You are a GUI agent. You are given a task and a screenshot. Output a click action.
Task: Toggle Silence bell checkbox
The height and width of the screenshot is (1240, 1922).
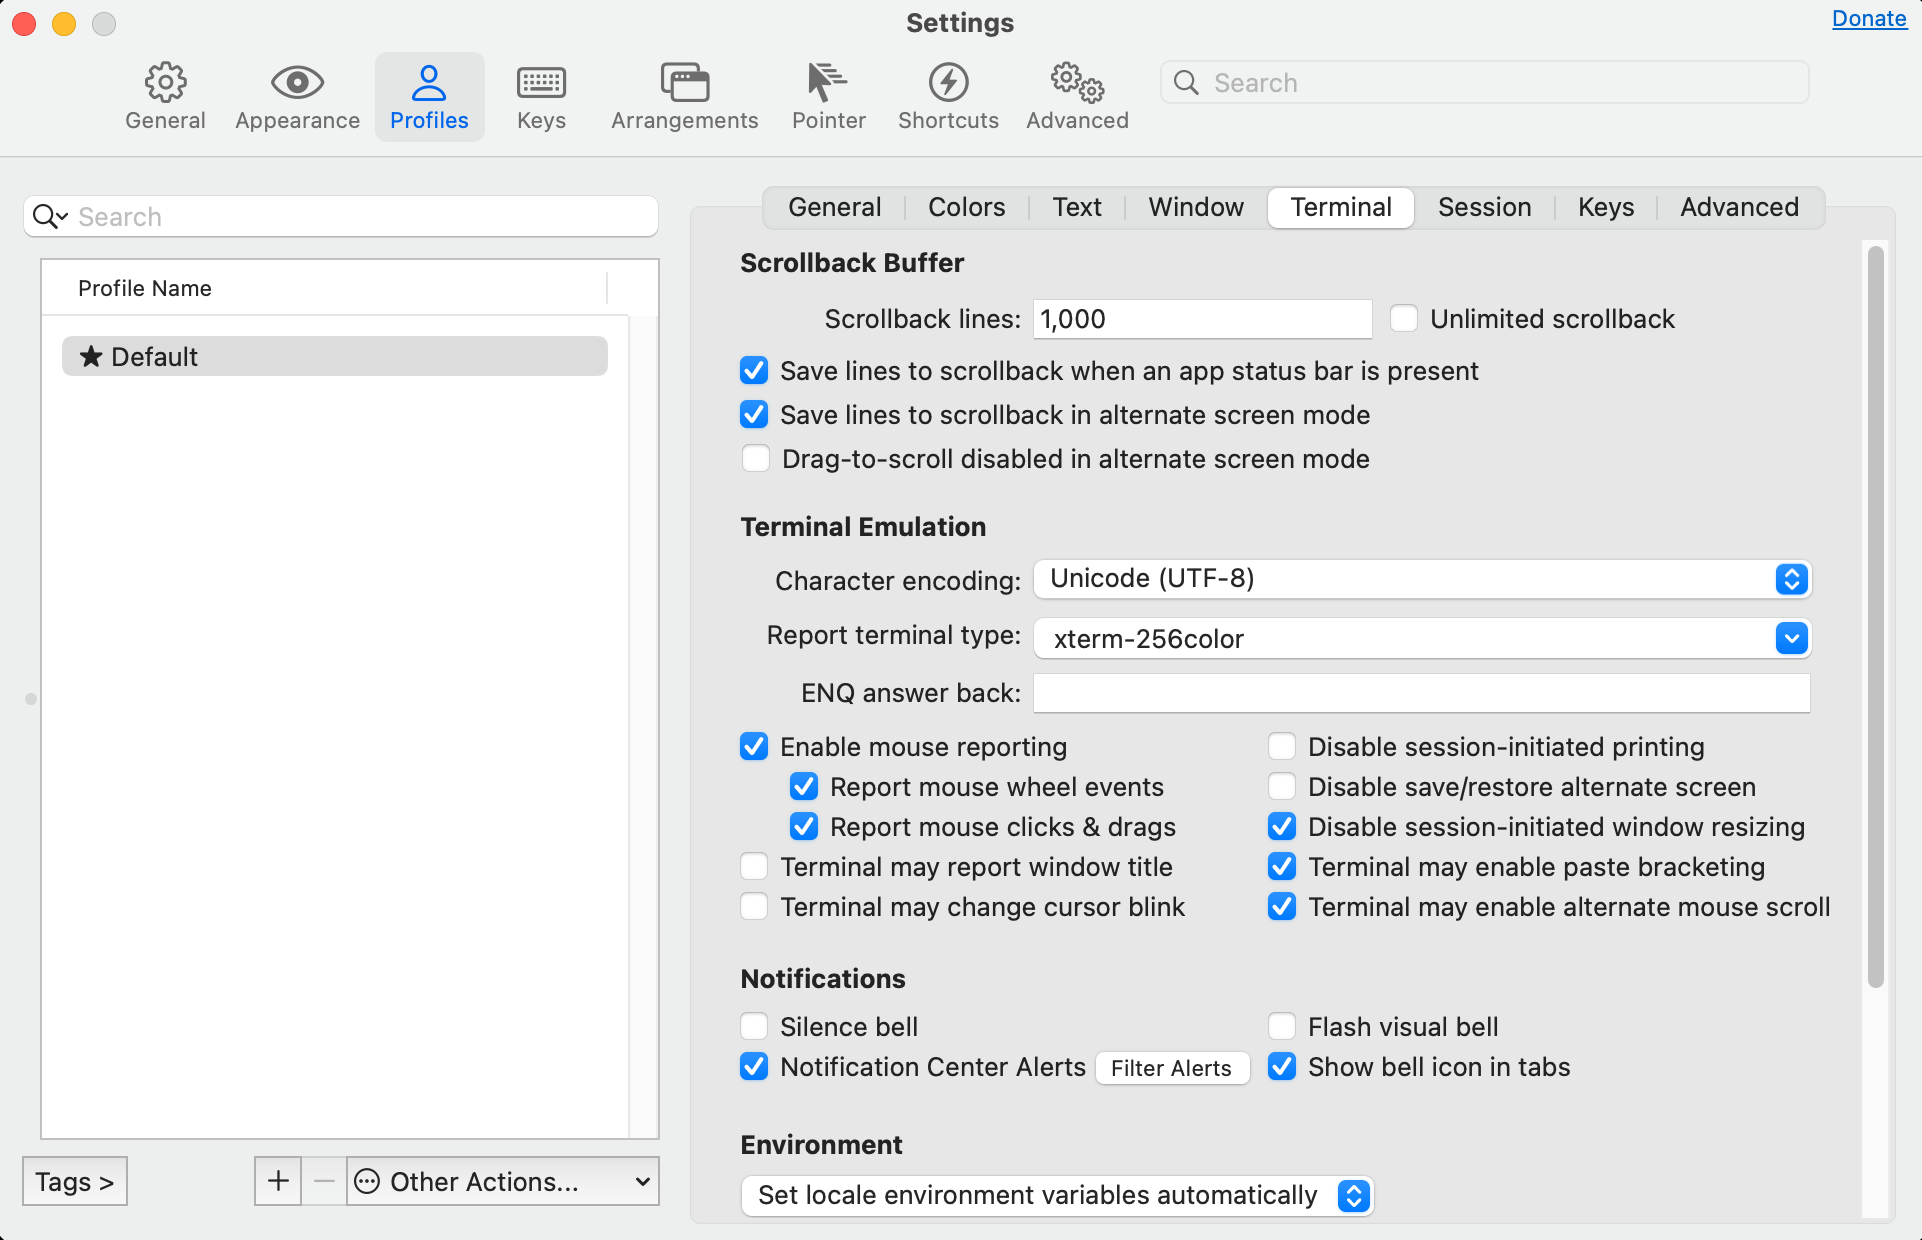(x=754, y=1027)
